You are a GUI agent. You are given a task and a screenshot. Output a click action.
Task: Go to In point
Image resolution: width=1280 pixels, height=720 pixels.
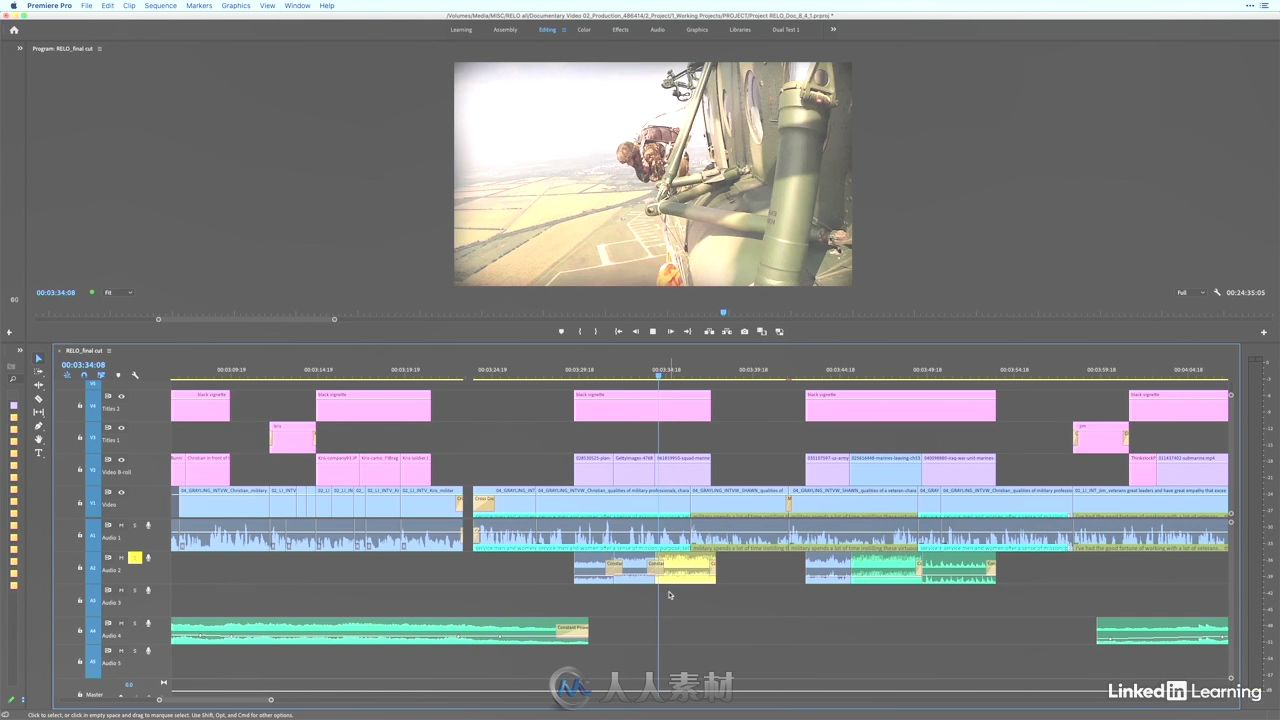tap(618, 331)
